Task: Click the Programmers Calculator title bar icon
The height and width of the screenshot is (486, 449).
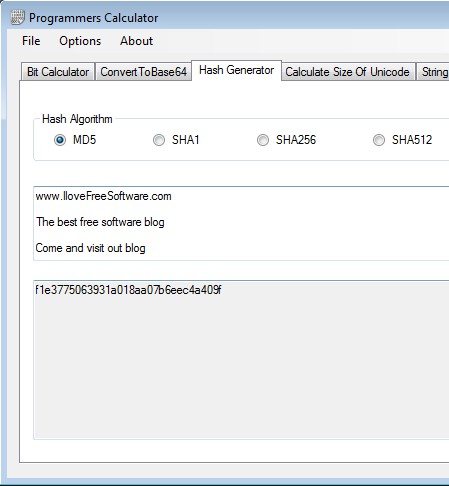Action: (17, 17)
